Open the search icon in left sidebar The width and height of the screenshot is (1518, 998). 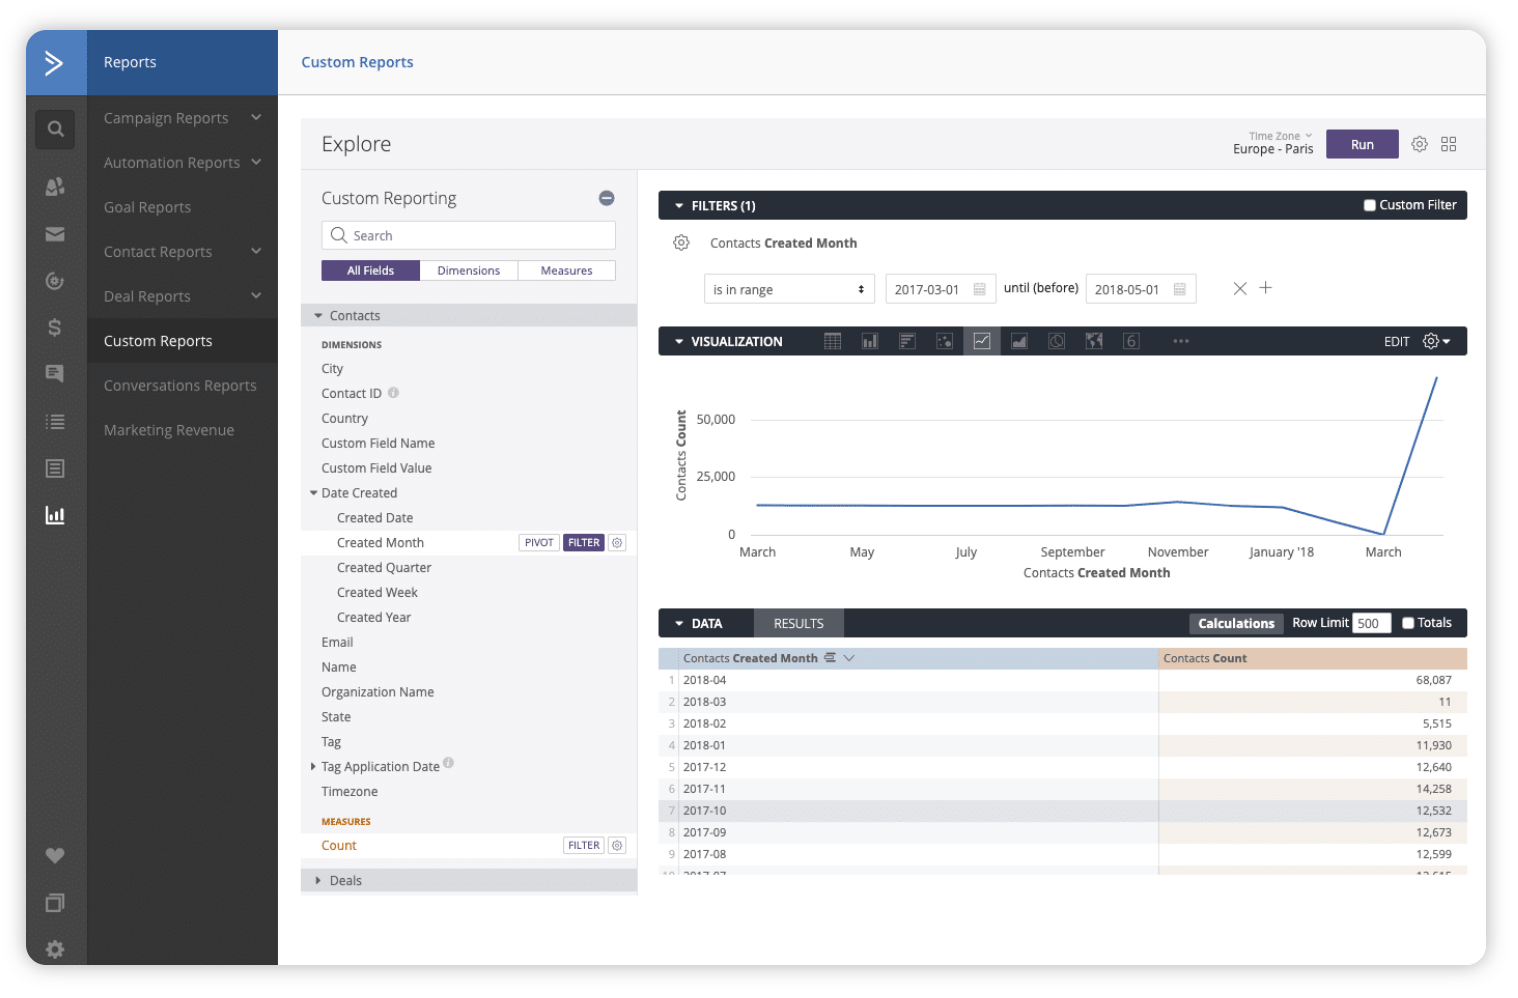[x=55, y=129]
